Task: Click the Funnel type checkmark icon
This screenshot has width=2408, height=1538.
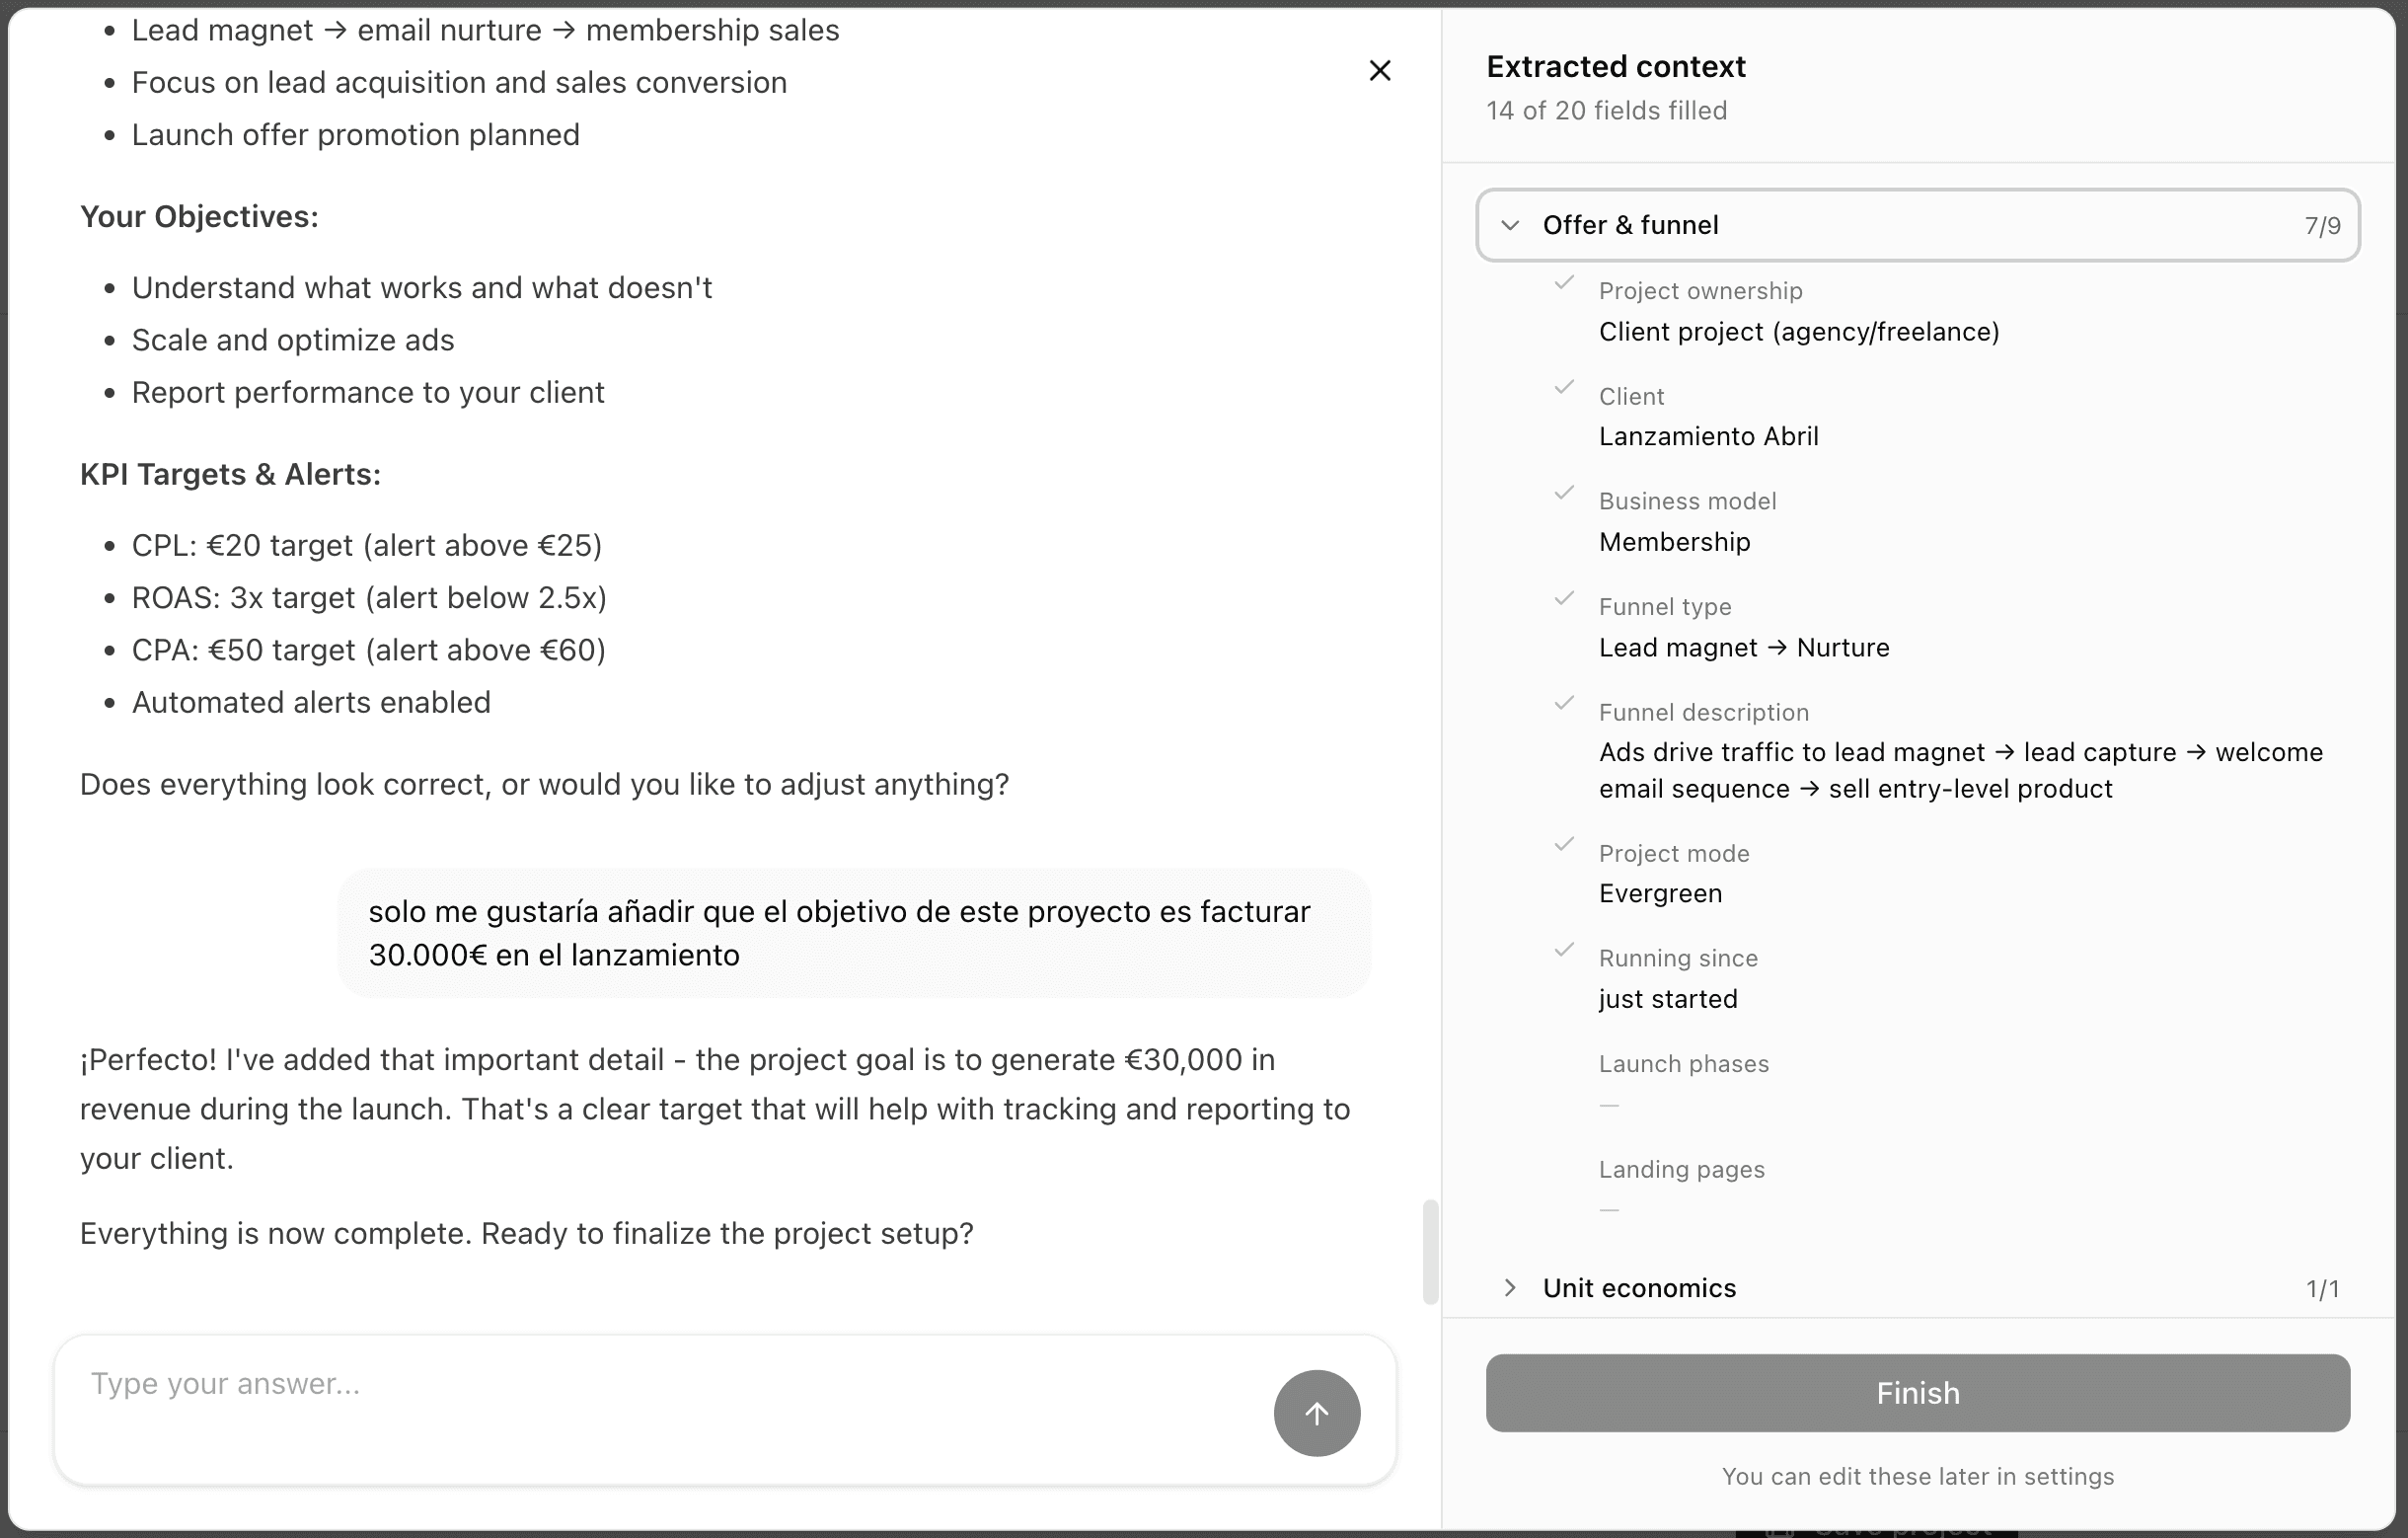Action: tap(1565, 599)
